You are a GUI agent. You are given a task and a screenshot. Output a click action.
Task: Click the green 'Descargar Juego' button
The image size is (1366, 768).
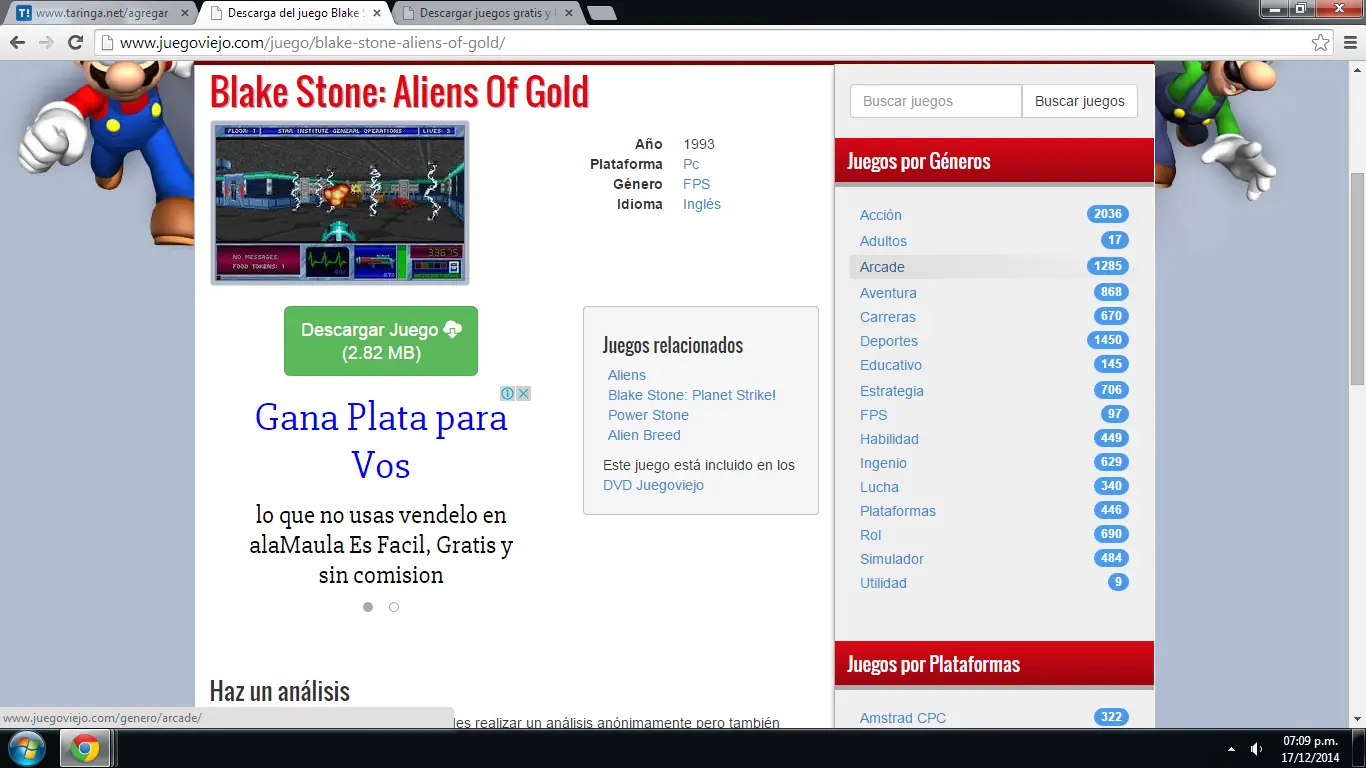click(381, 341)
